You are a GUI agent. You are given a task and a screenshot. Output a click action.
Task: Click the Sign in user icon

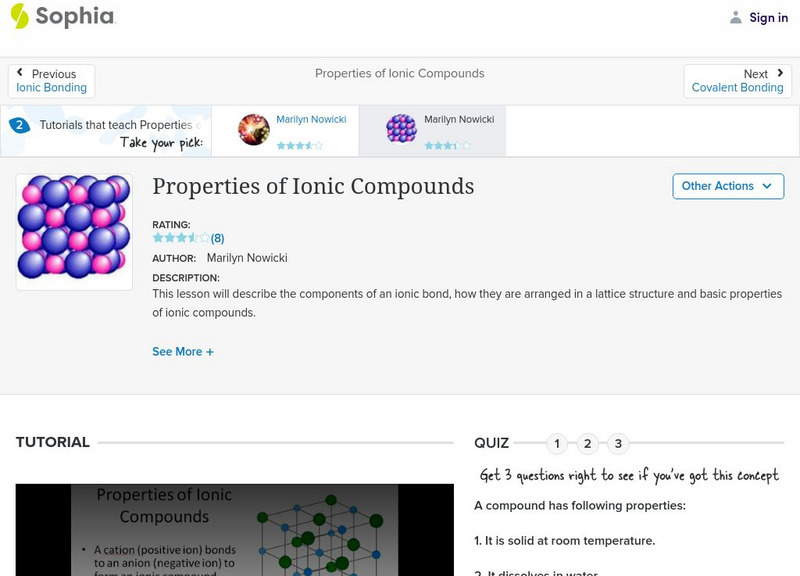(x=736, y=17)
